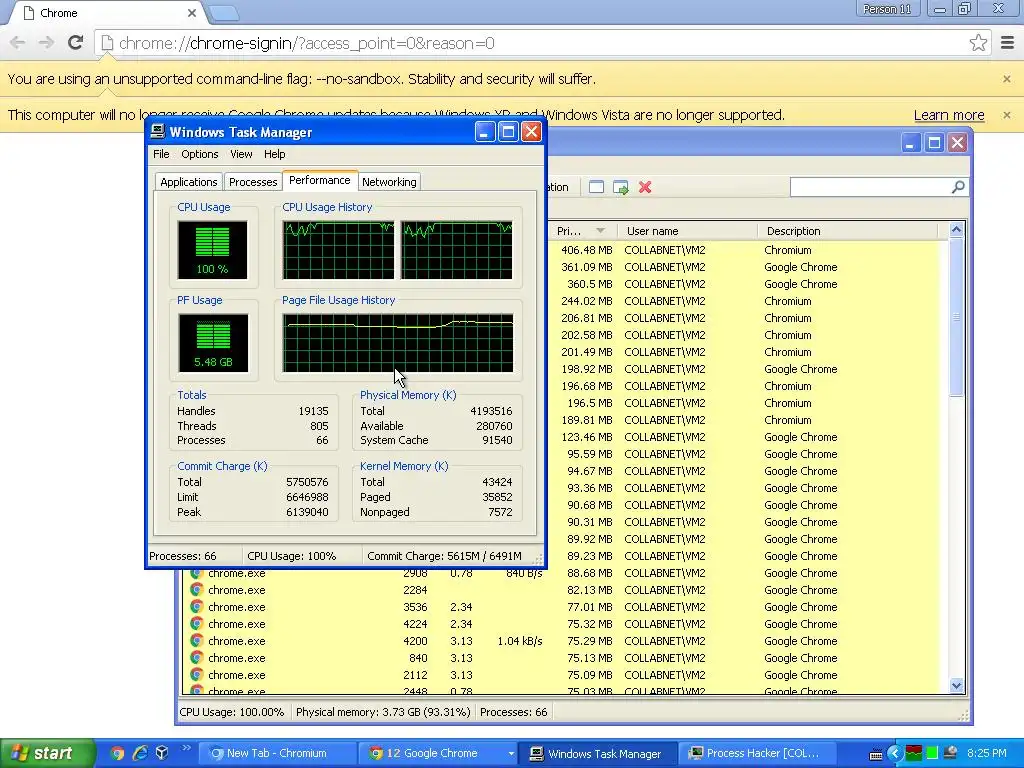Follow the Learn more link
The width and height of the screenshot is (1024, 768).
click(x=949, y=116)
